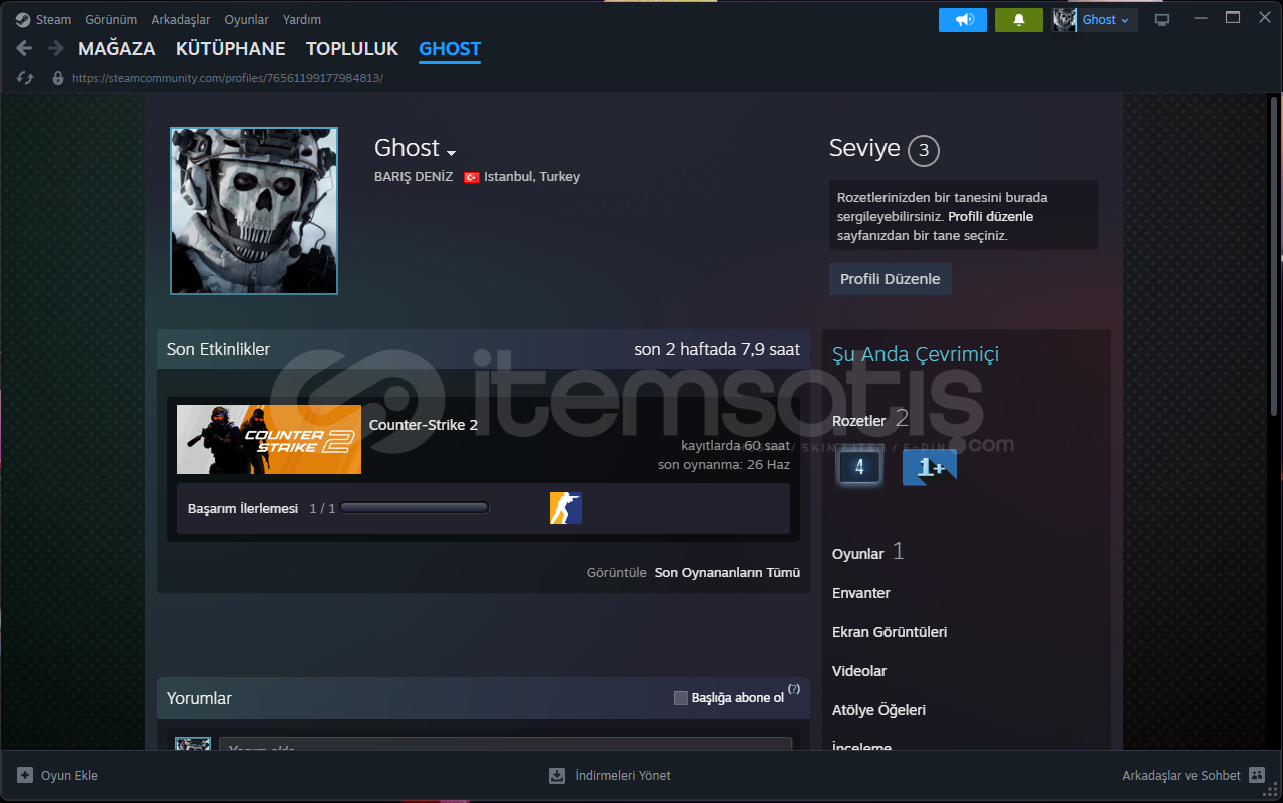1283x803 pixels.
Task: Select the GHOST profile tab
Action: coord(450,48)
